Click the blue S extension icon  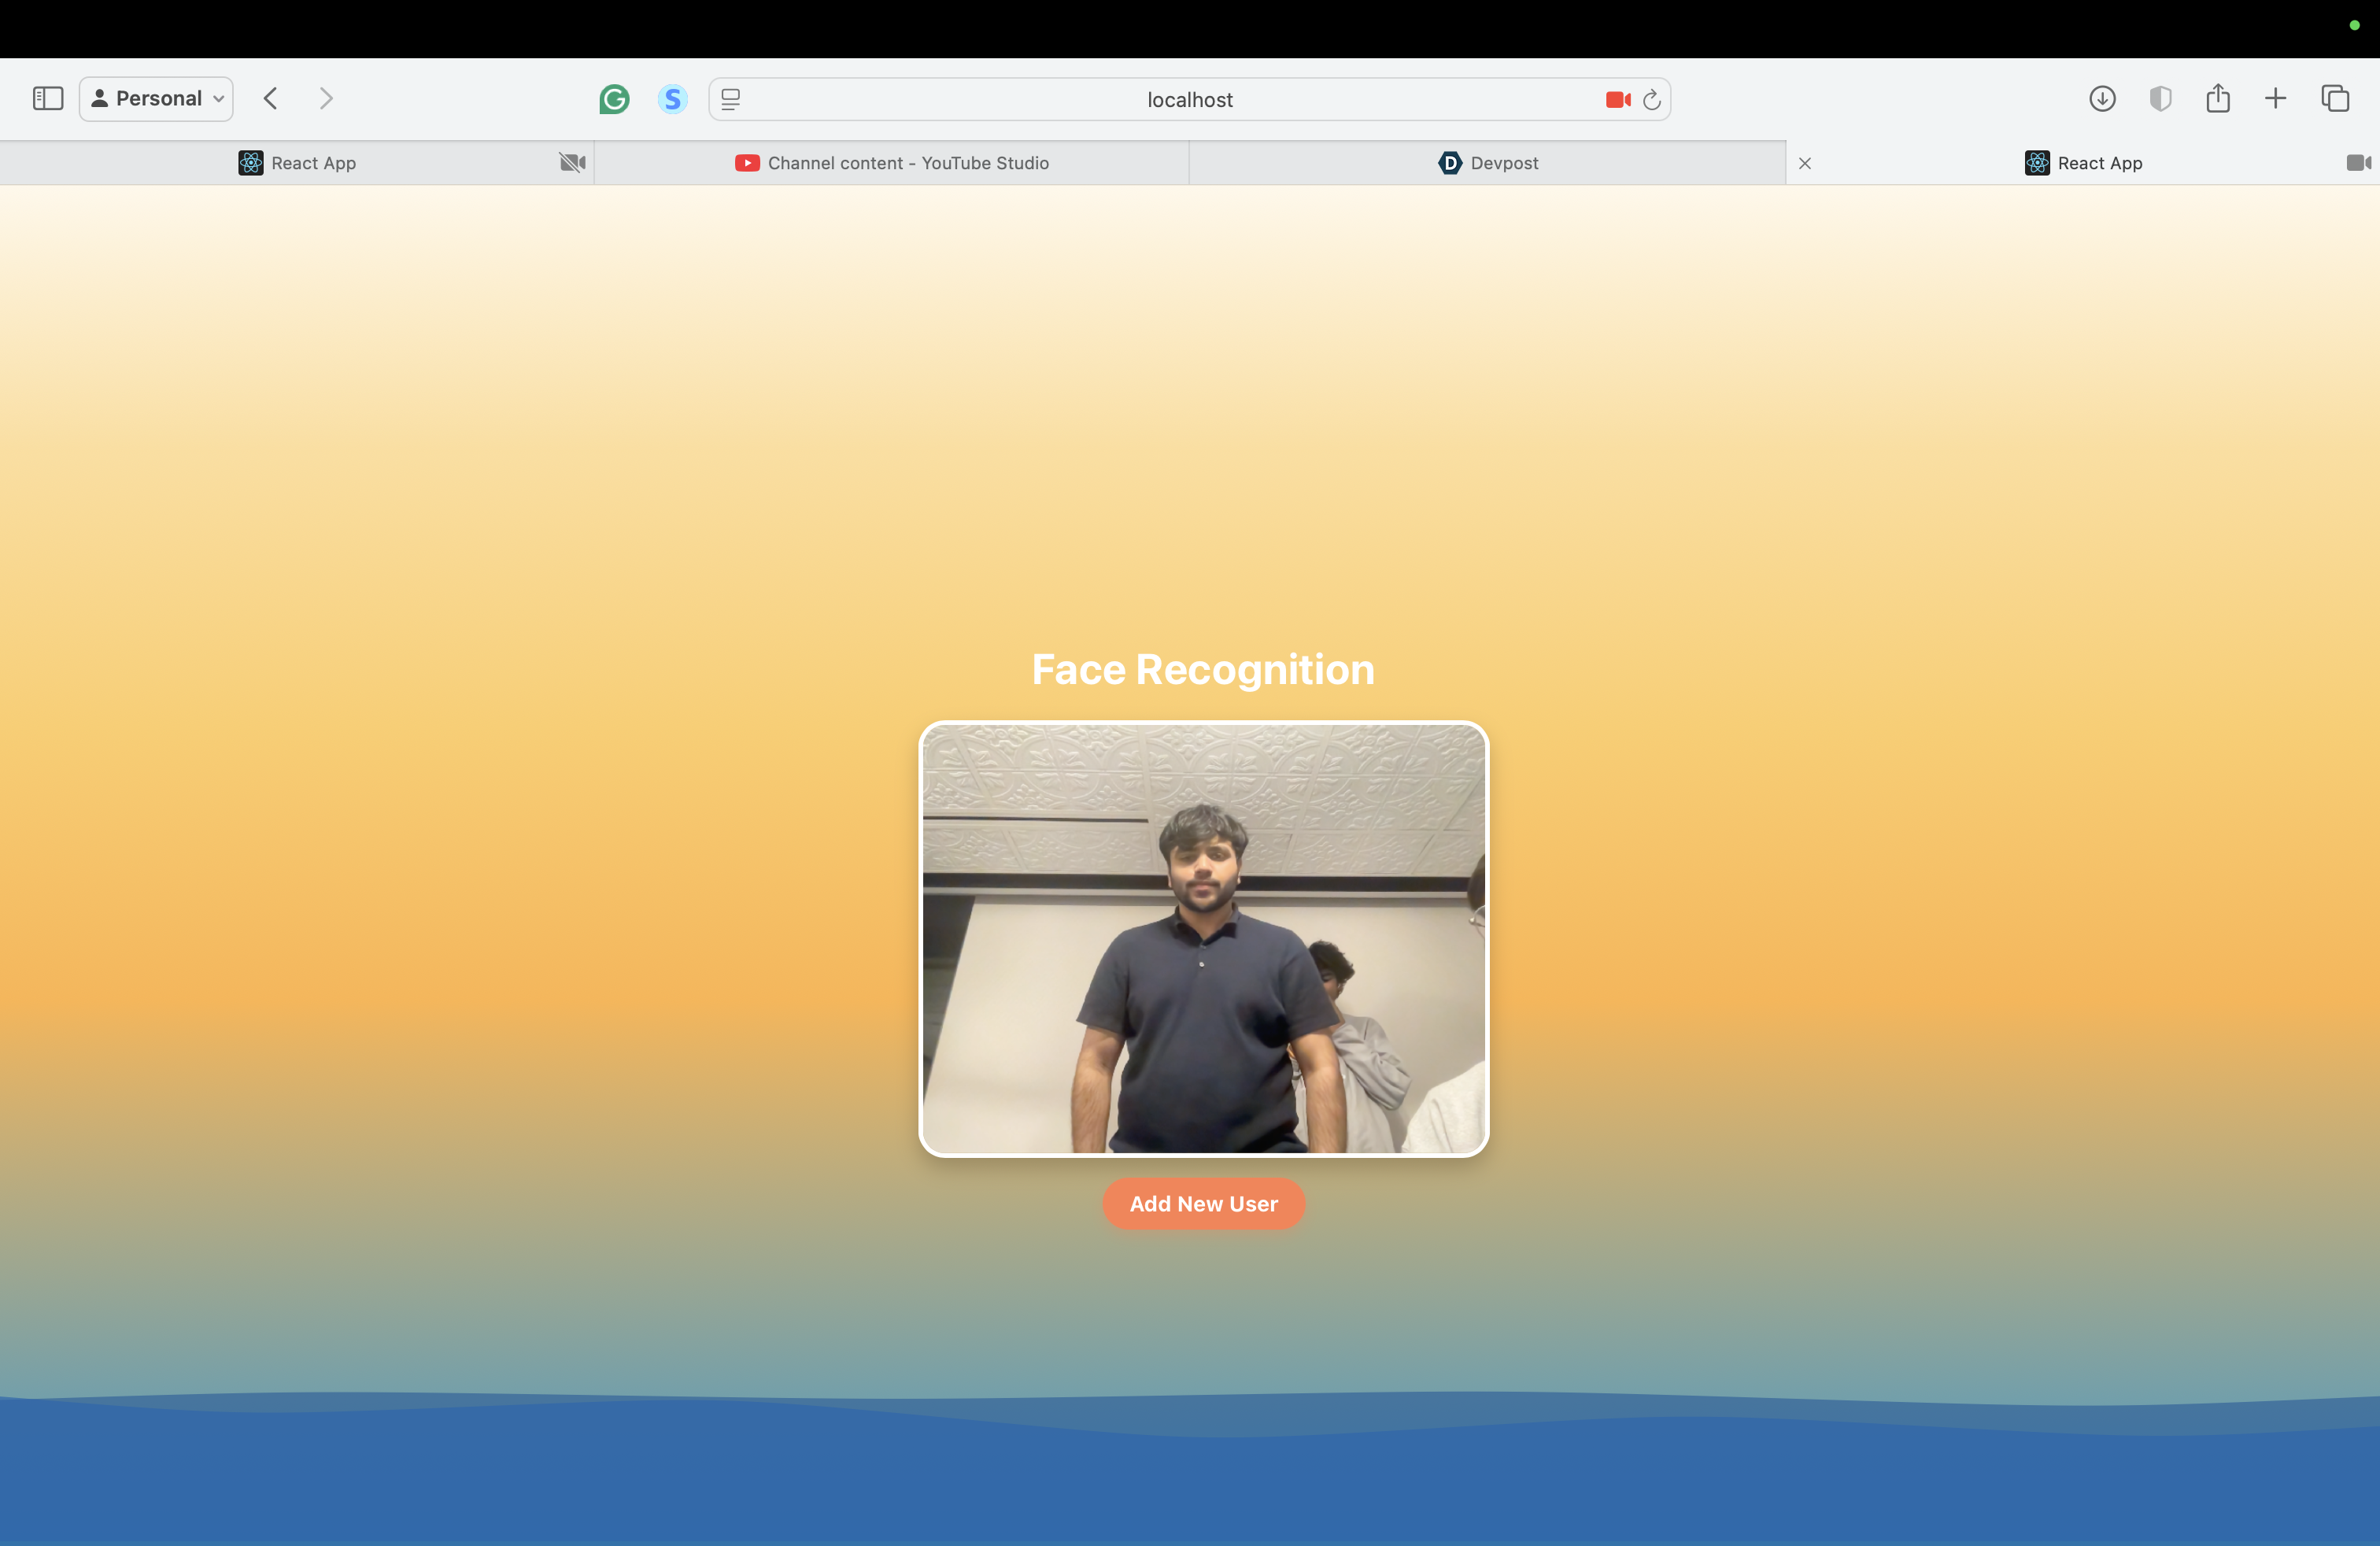(672, 99)
